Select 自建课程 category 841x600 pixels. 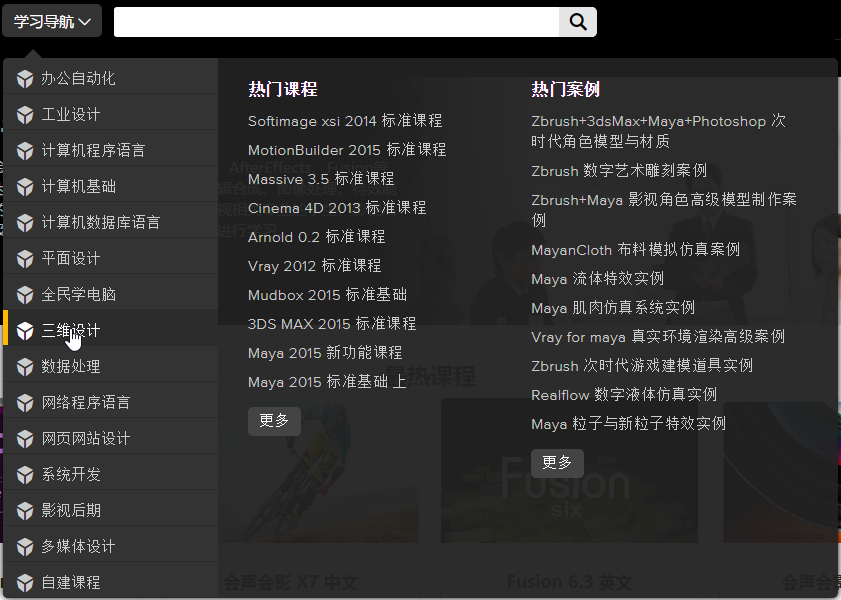coord(110,581)
